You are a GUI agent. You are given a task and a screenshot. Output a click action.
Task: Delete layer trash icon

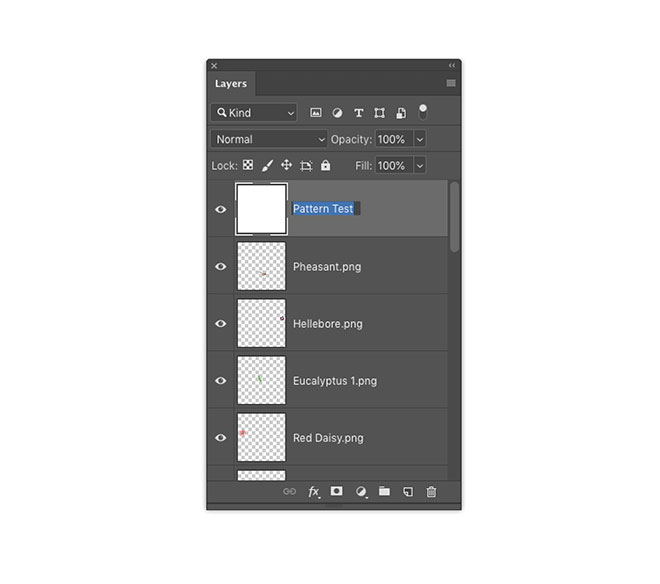click(431, 491)
